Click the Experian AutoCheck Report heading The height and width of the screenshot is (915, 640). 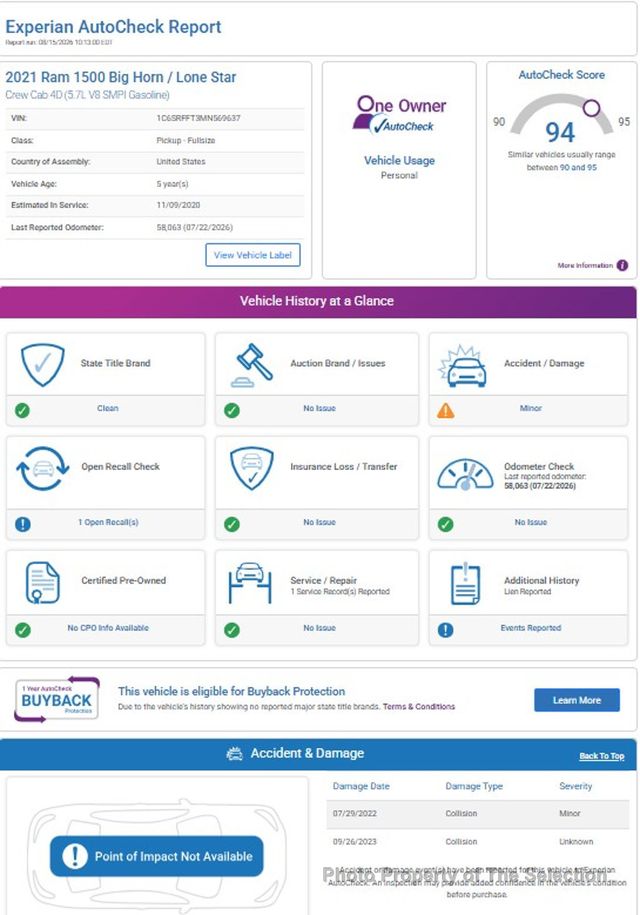(113, 27)
